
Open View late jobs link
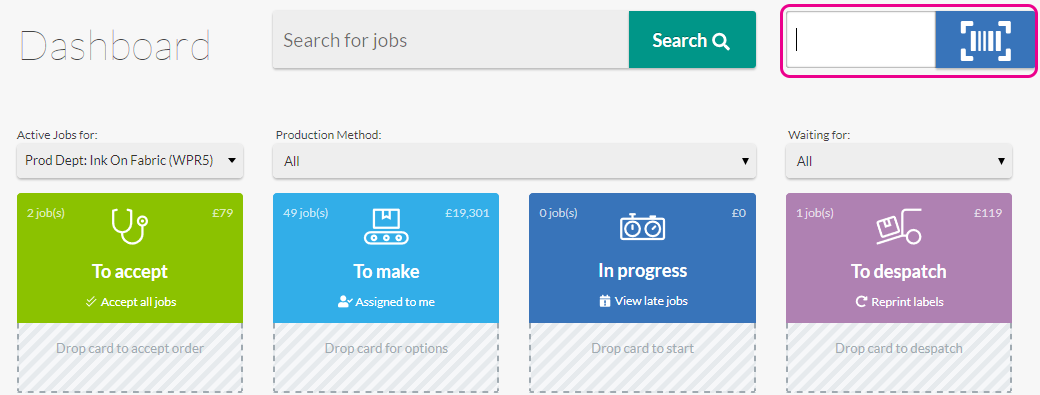[651, 301]
